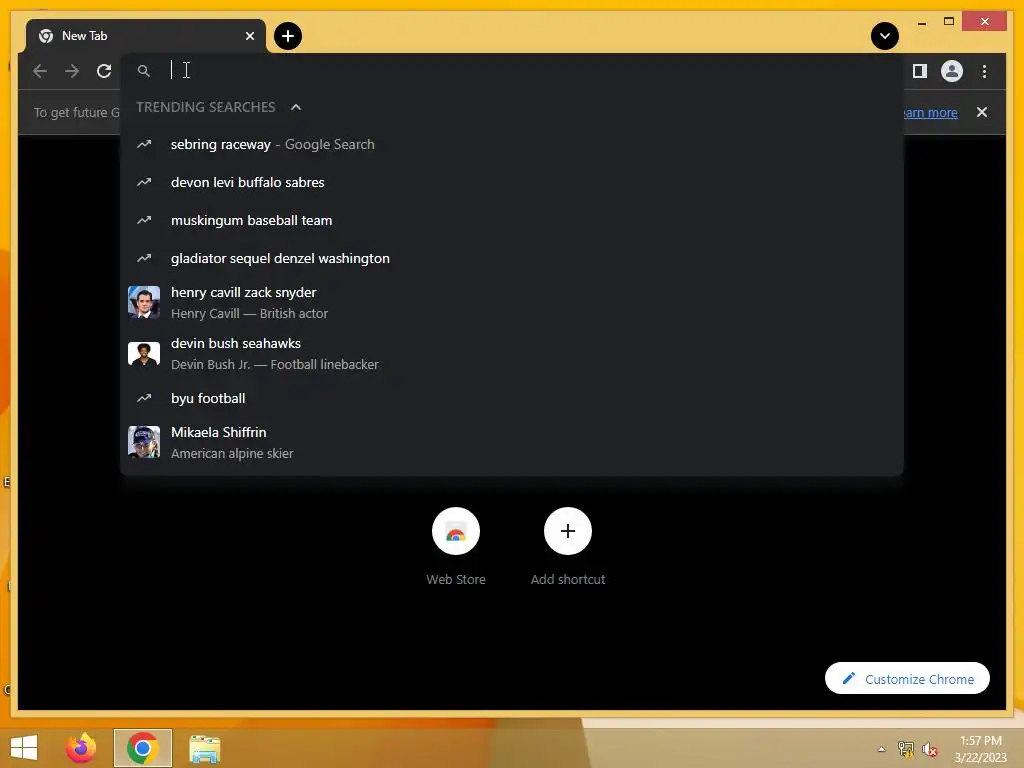This screenshot has height=768, width=1024.
Task: Dismiss the infobar with X
Action: [x=982, y=112]
